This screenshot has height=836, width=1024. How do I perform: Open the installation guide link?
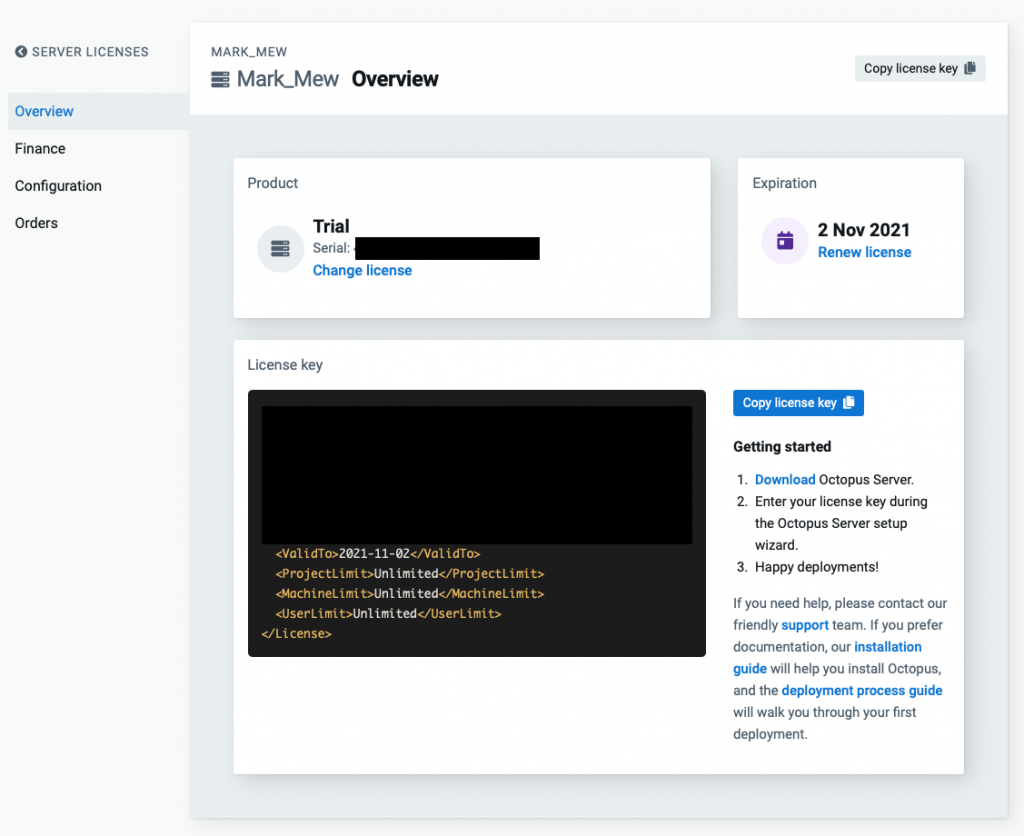827,658
